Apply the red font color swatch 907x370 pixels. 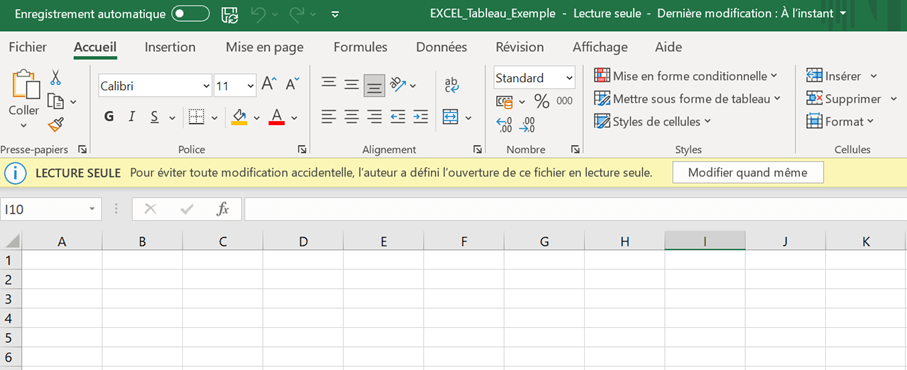(x=276, y=117)
